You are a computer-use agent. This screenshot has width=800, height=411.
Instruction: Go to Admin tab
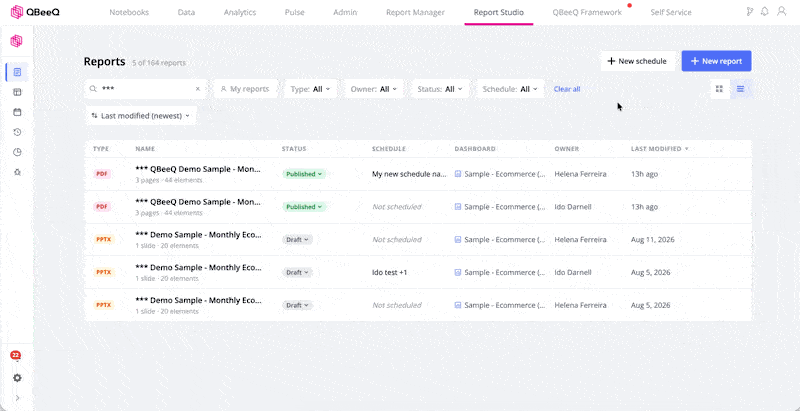(x=345, y=12)
